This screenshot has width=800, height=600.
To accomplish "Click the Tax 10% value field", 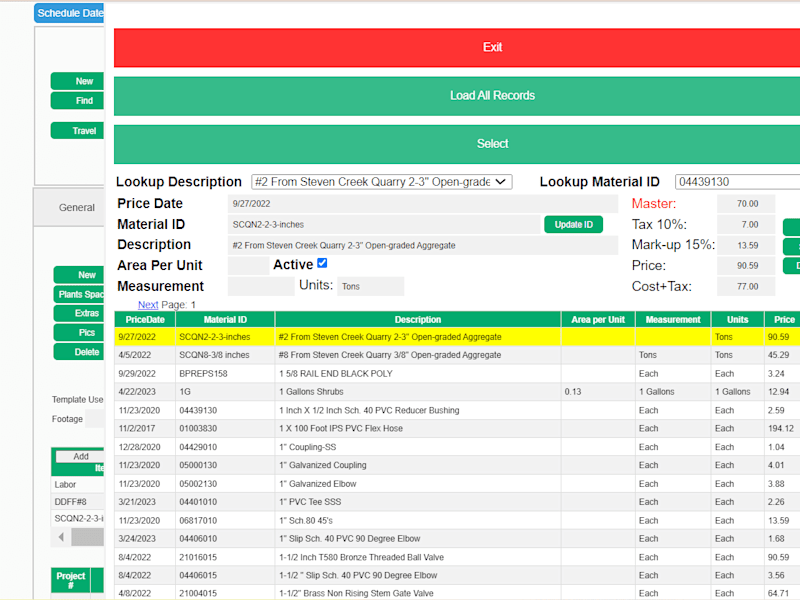I will coord(746,224).
